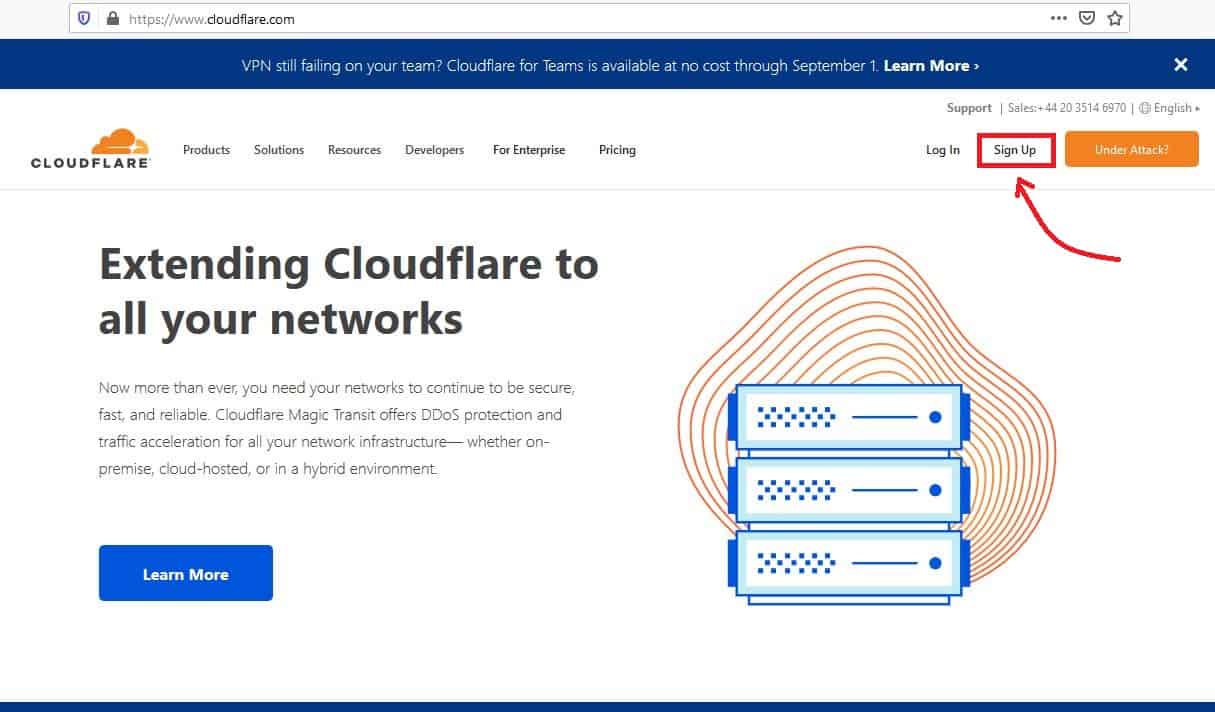Image resolution: width=1215 pixels, height=712 pixels.
Task: Go to the Pricing page
Action: pyautogui.click(x=617, y=150)
